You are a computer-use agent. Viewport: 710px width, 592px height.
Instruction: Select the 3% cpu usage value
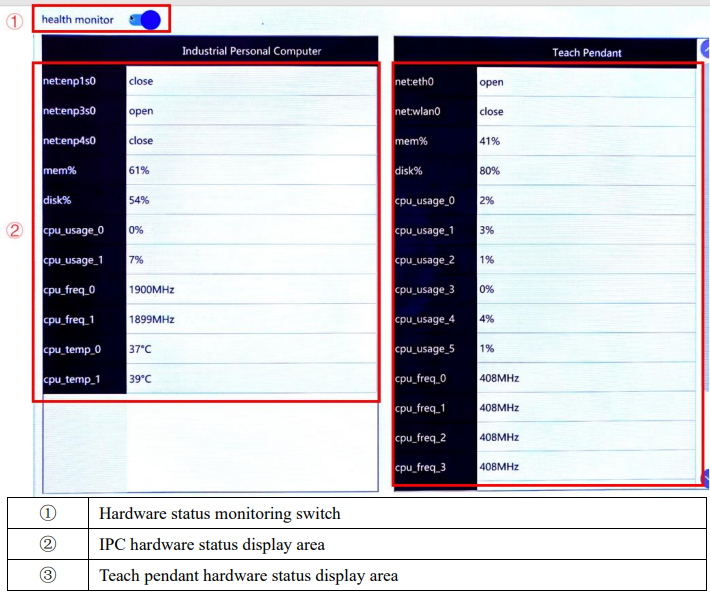[487, 230]
